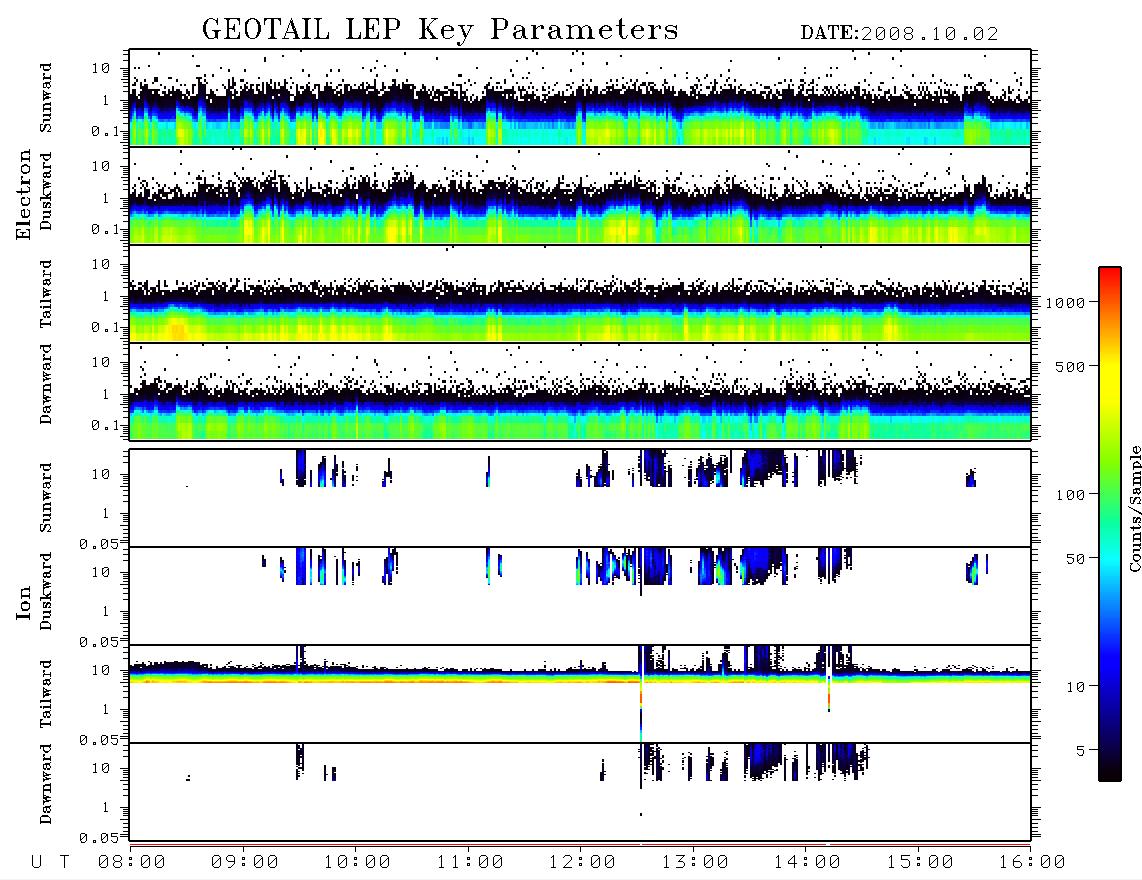Image resolution: width=1142 pixels, height=880 pixels.
Task: Click the 500 colorbar scale value
Action: (x=1071, y=367)
